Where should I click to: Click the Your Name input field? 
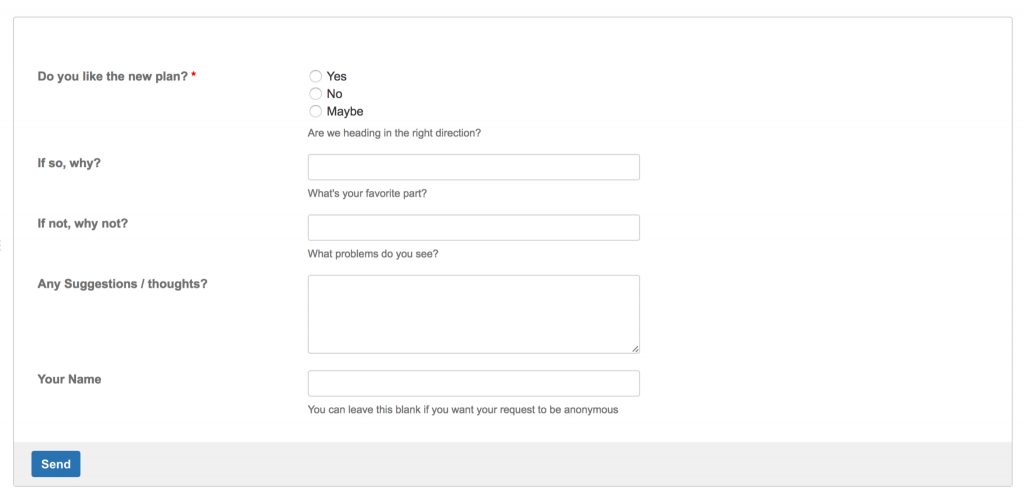pos(473,383)
